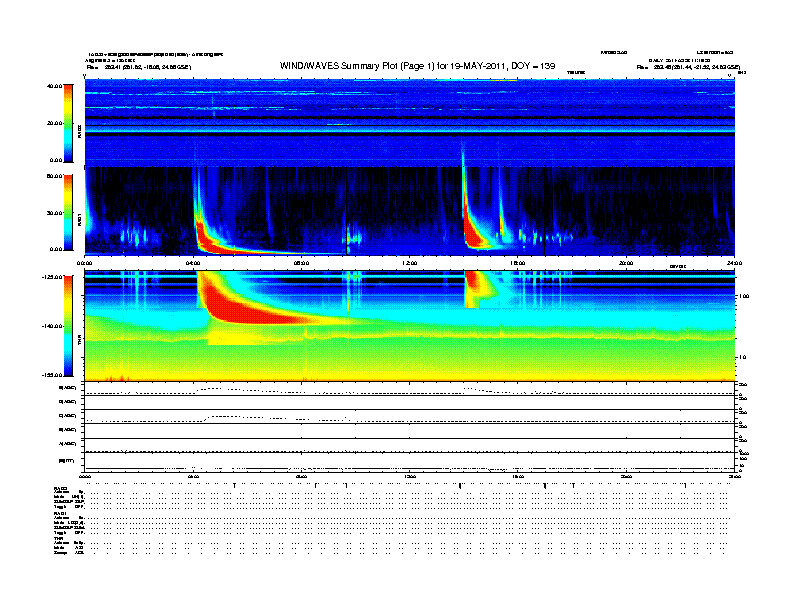Click the 30.00 tick on RAD1 color scale
This screenshot has height=612, width=792.
(x=54, y=213)
